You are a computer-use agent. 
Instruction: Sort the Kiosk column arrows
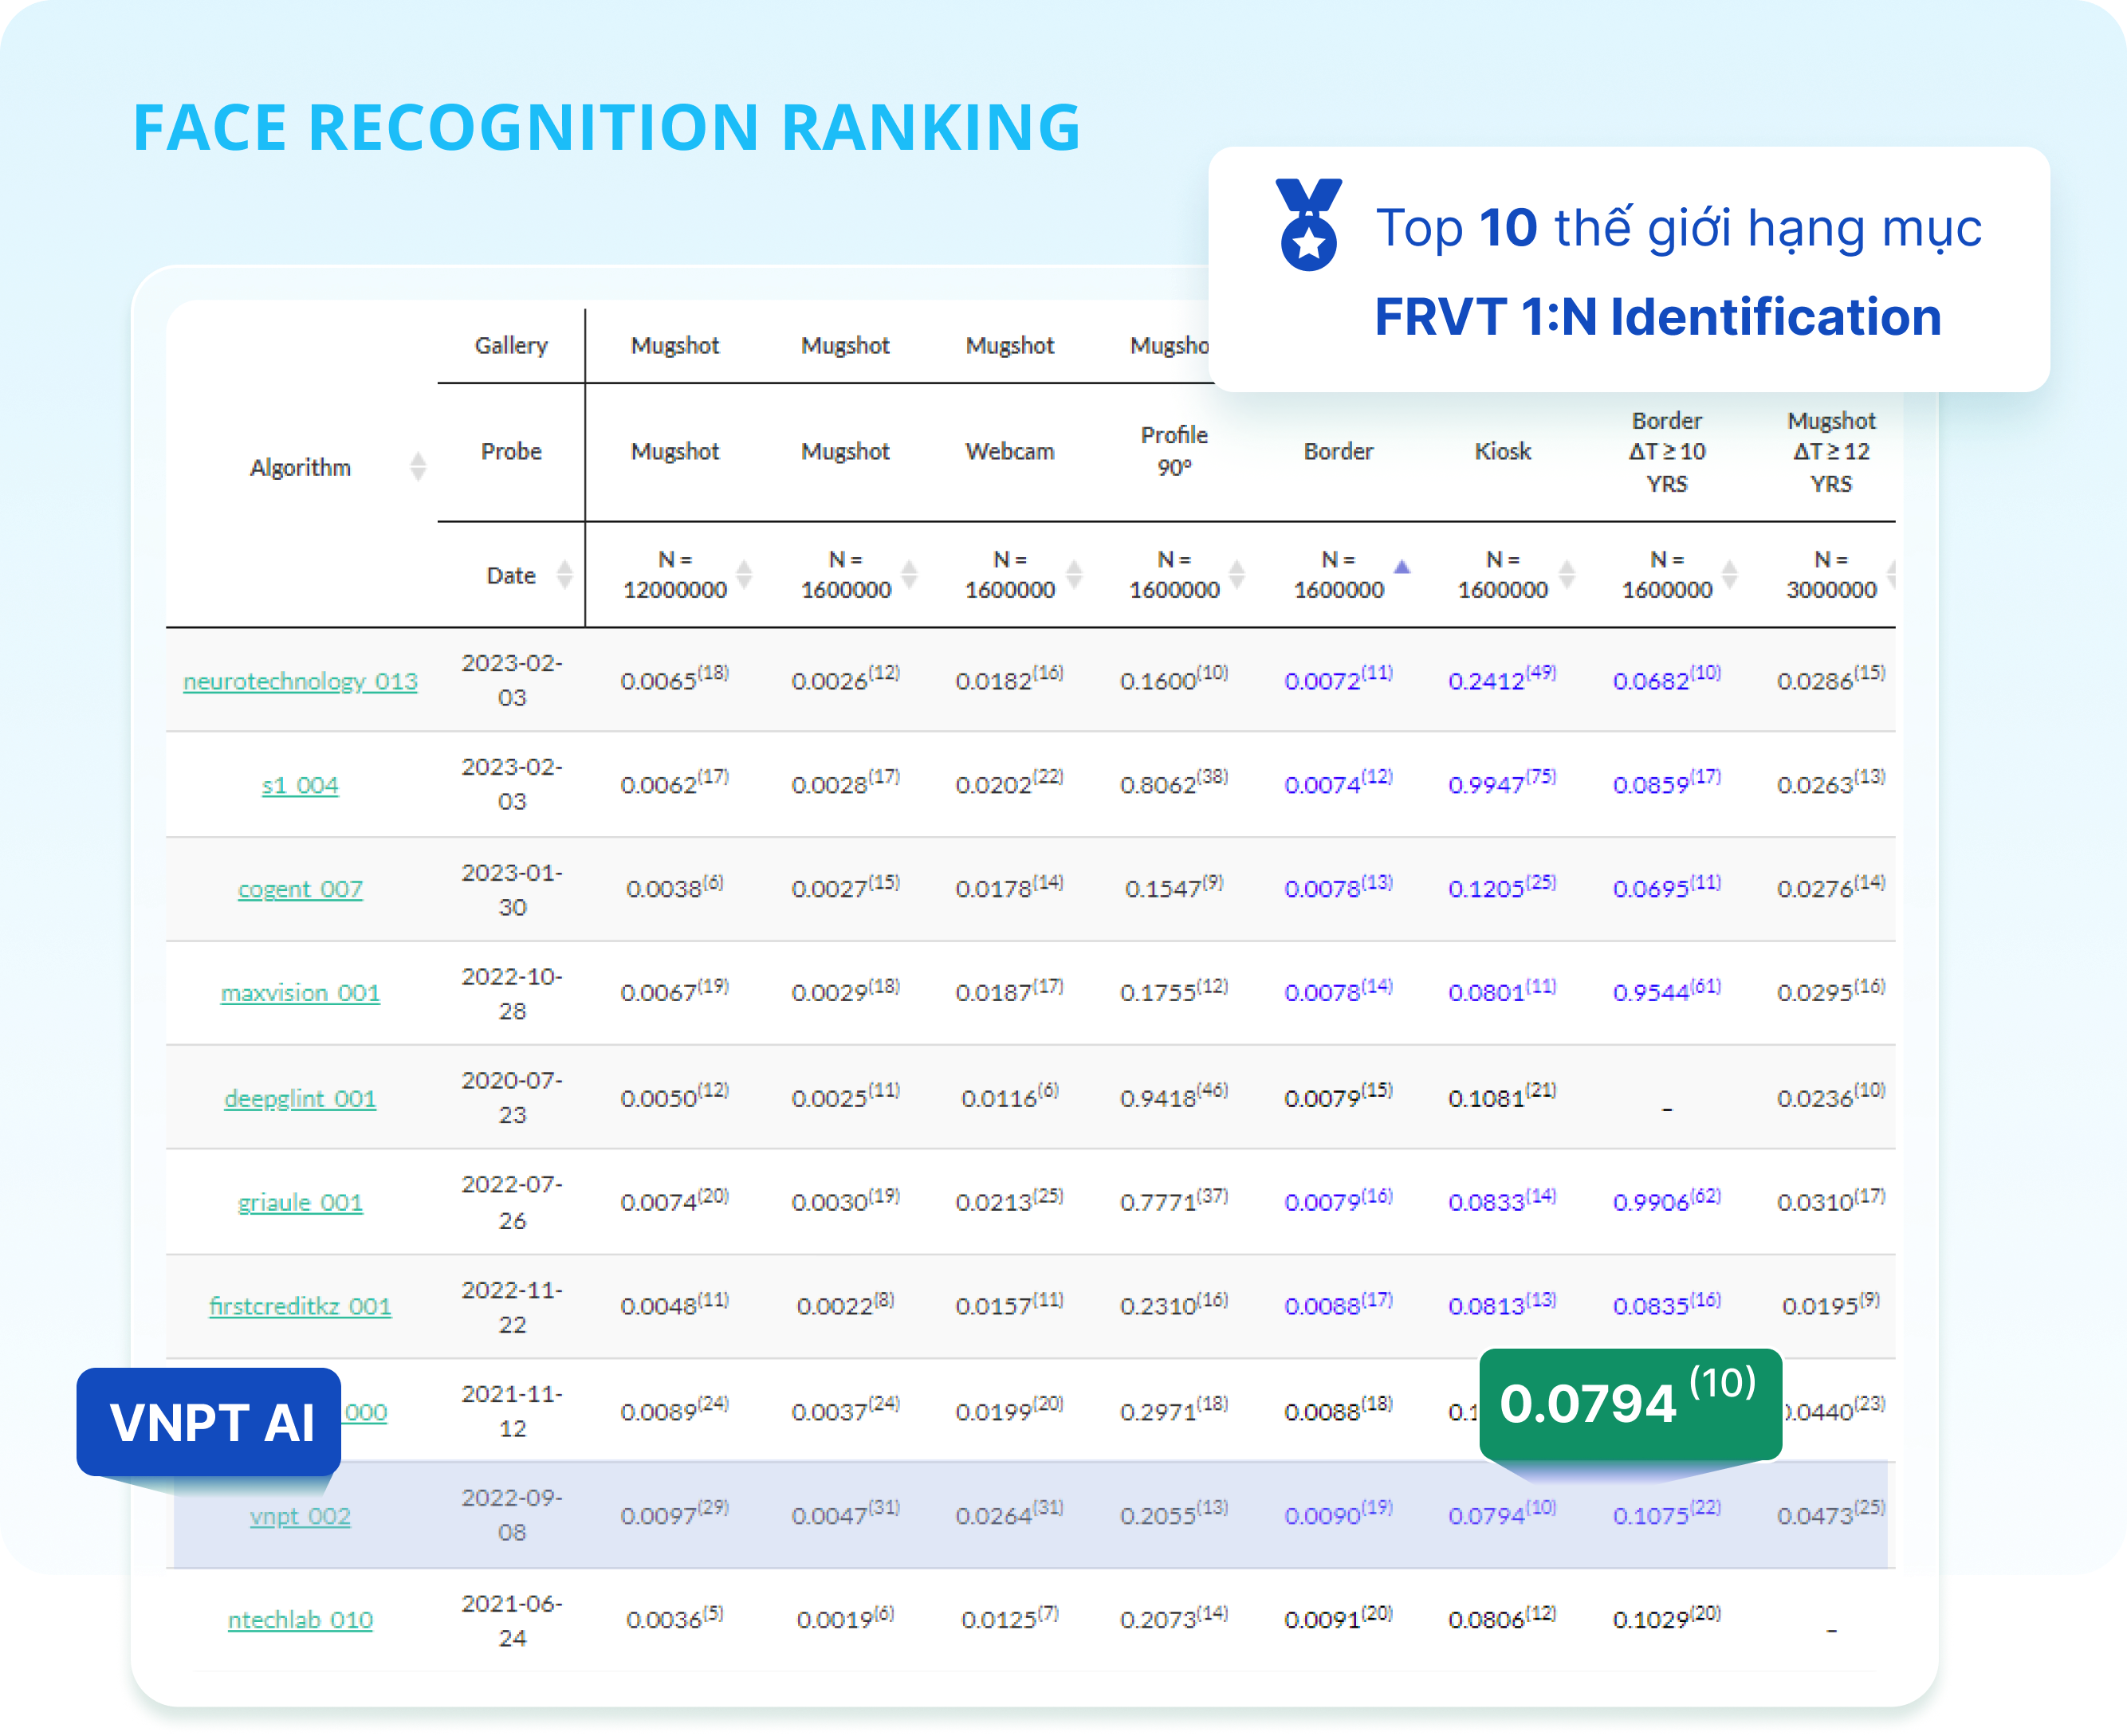[x=1567, y=574]
